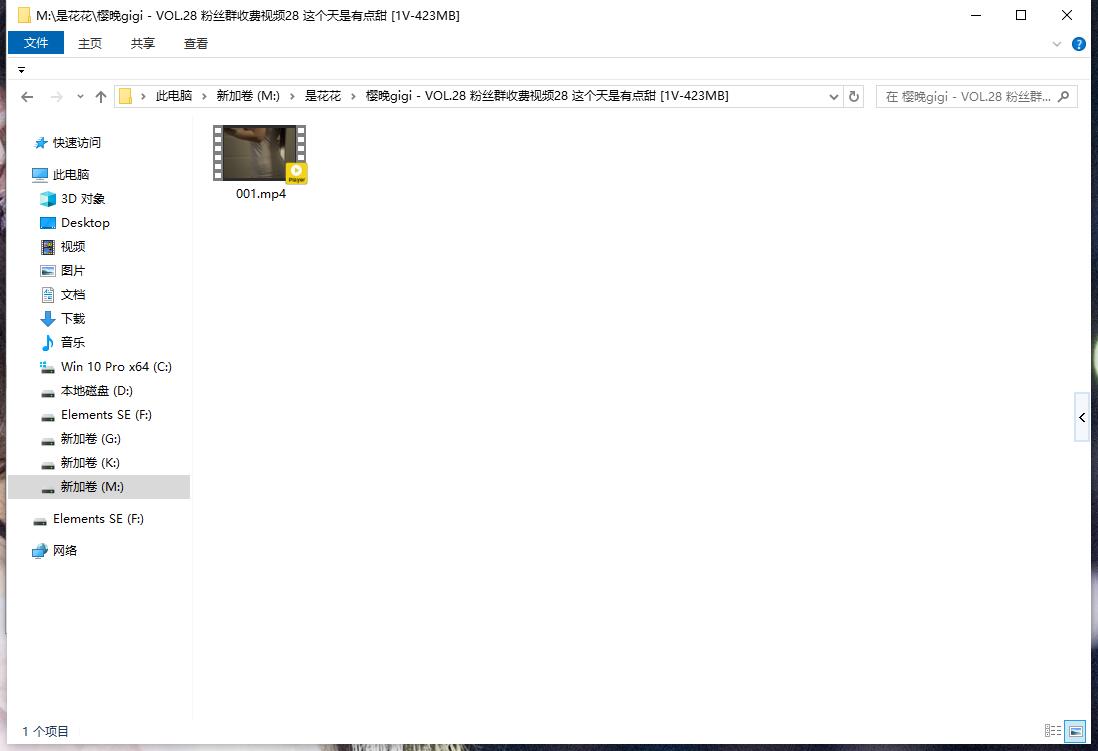Toggle the preview pane side arrow
This screenshot has width=1098, height=751.
1082,418
